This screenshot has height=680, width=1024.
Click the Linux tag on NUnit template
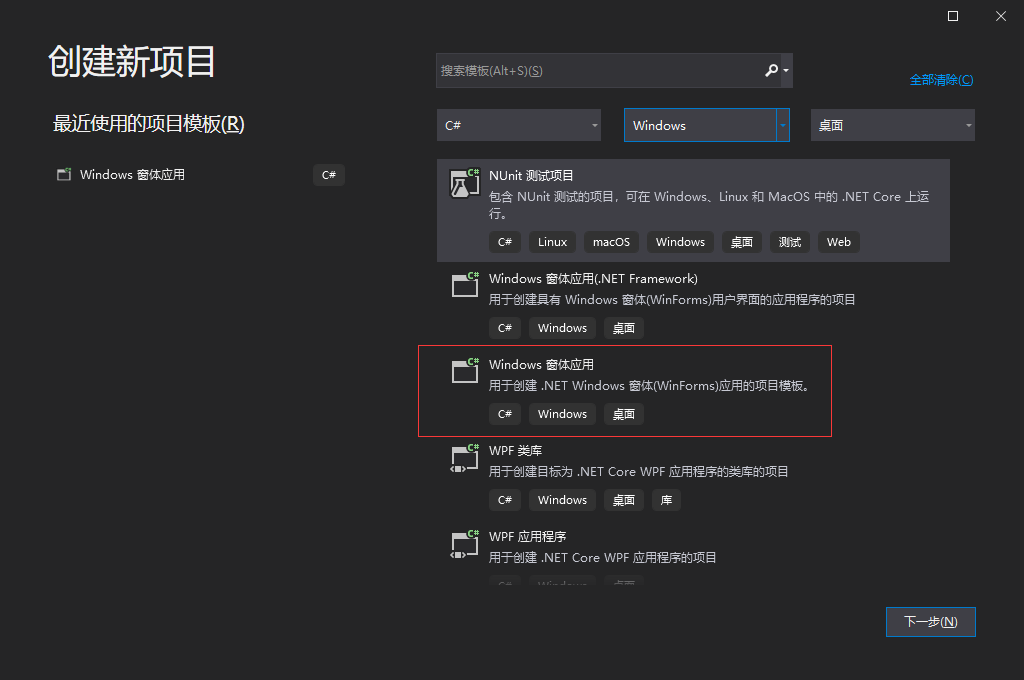coord(552,242)
